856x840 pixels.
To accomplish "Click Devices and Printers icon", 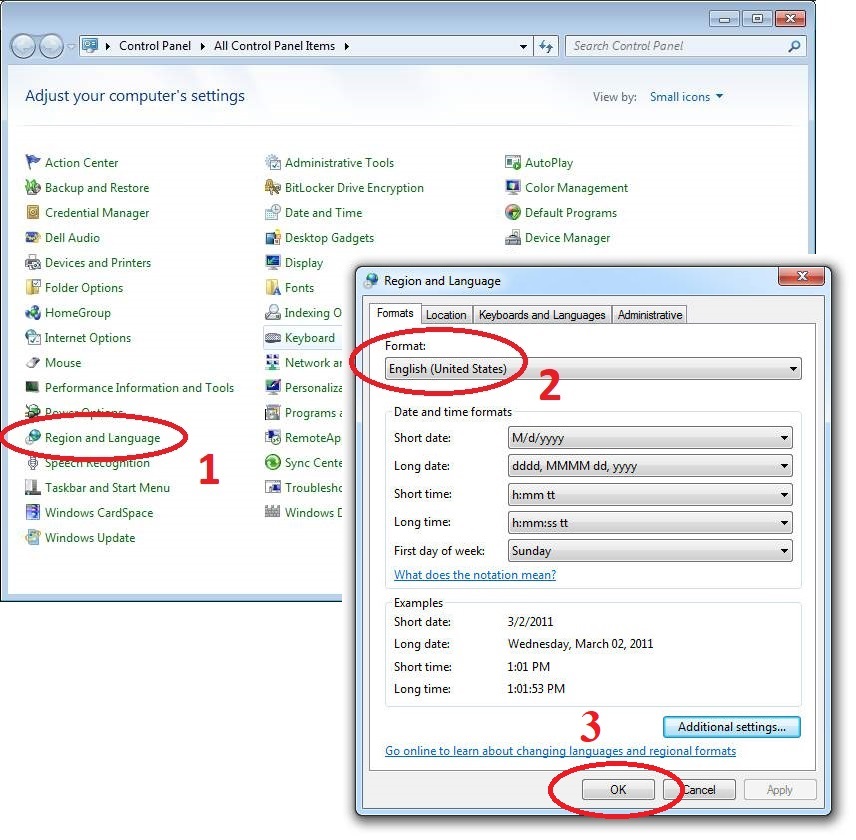I will [x=33, y=263].
